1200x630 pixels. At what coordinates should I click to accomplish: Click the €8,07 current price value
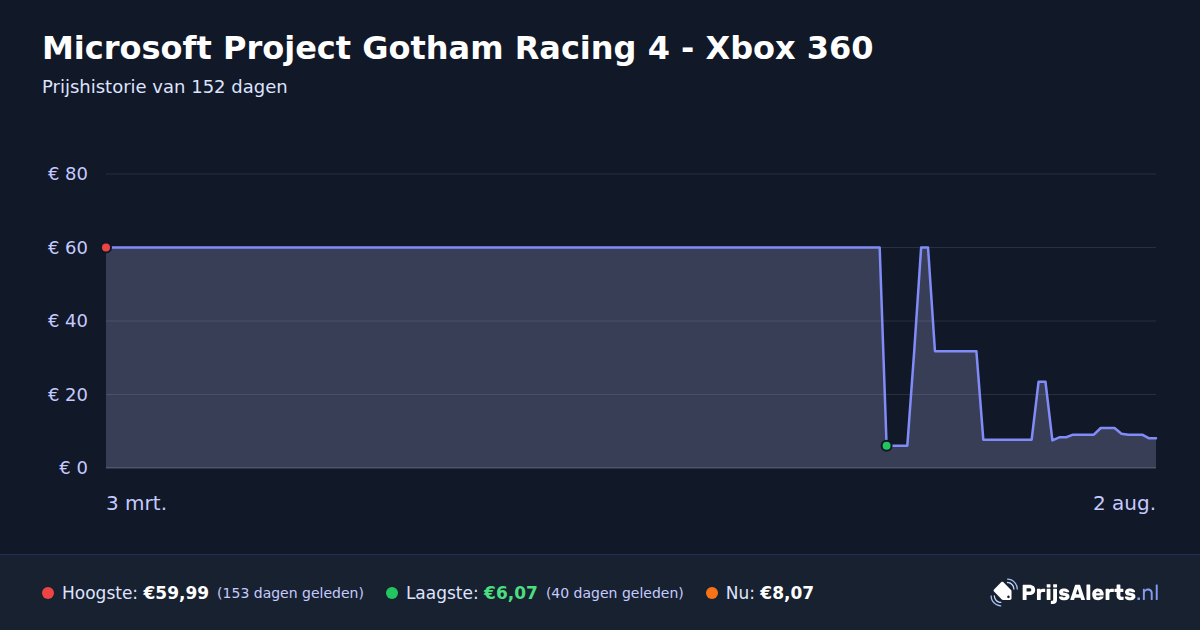click(x=787, y=593)
